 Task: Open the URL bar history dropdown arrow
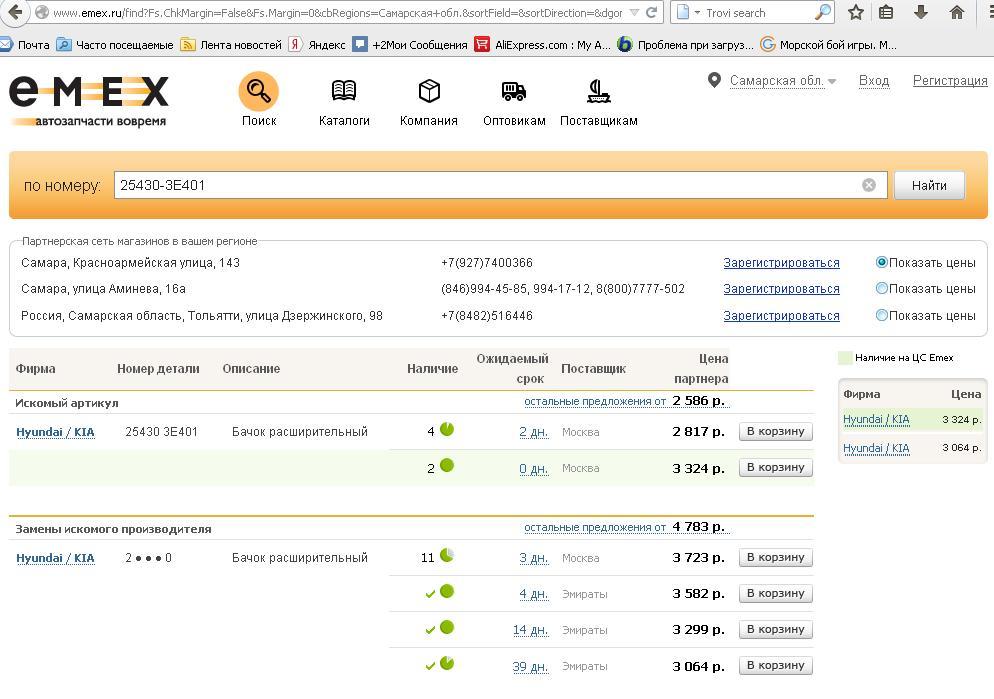[x=634, y=13]
